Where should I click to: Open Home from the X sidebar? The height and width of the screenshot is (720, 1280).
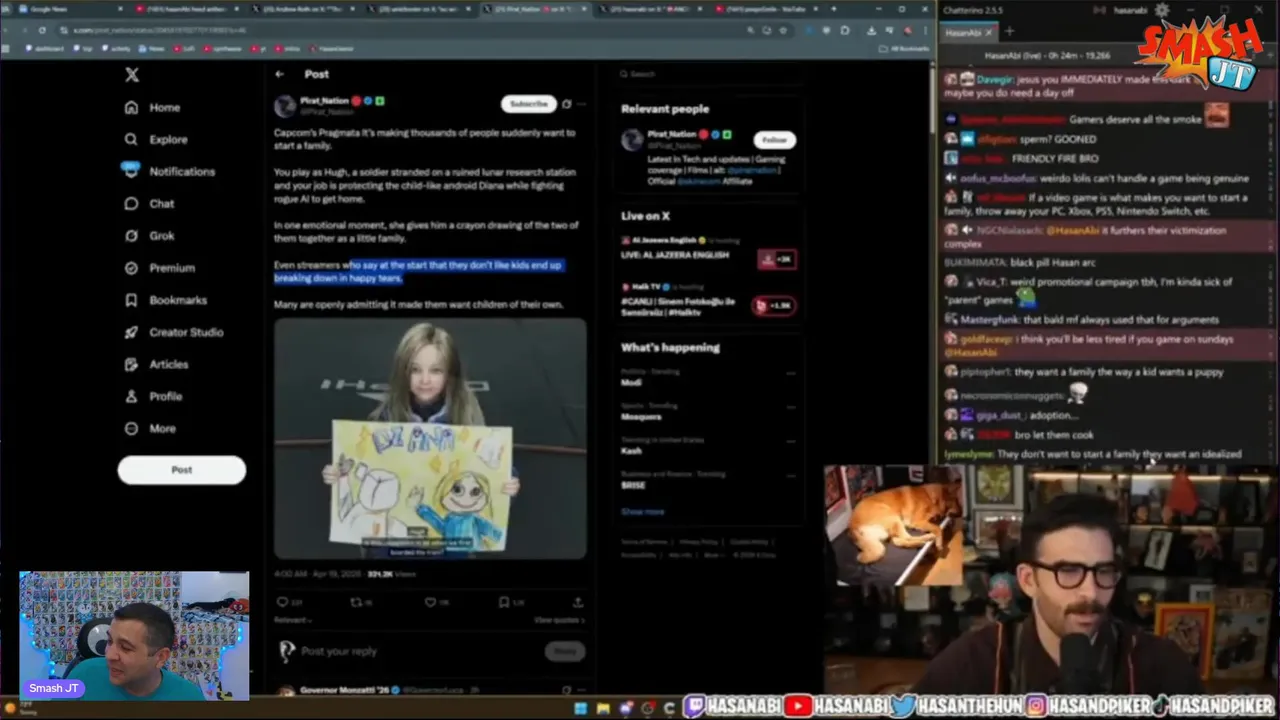tap(153, 107)
